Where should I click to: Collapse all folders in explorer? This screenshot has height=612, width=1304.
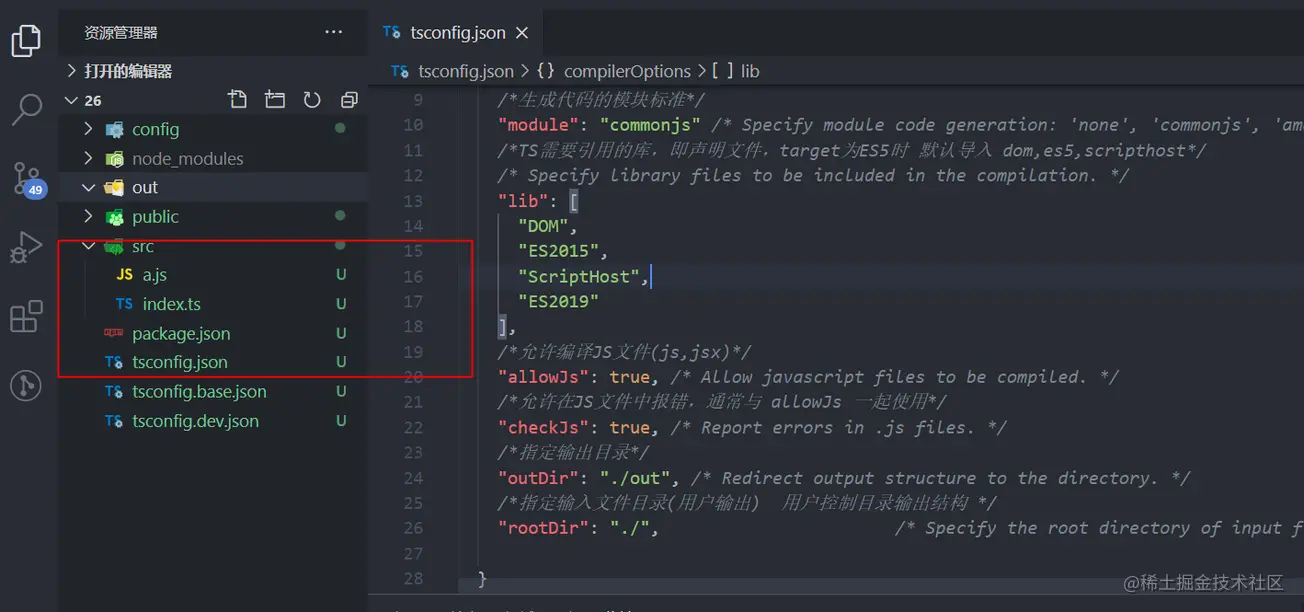pyautogui.click(x=349, y=100)
